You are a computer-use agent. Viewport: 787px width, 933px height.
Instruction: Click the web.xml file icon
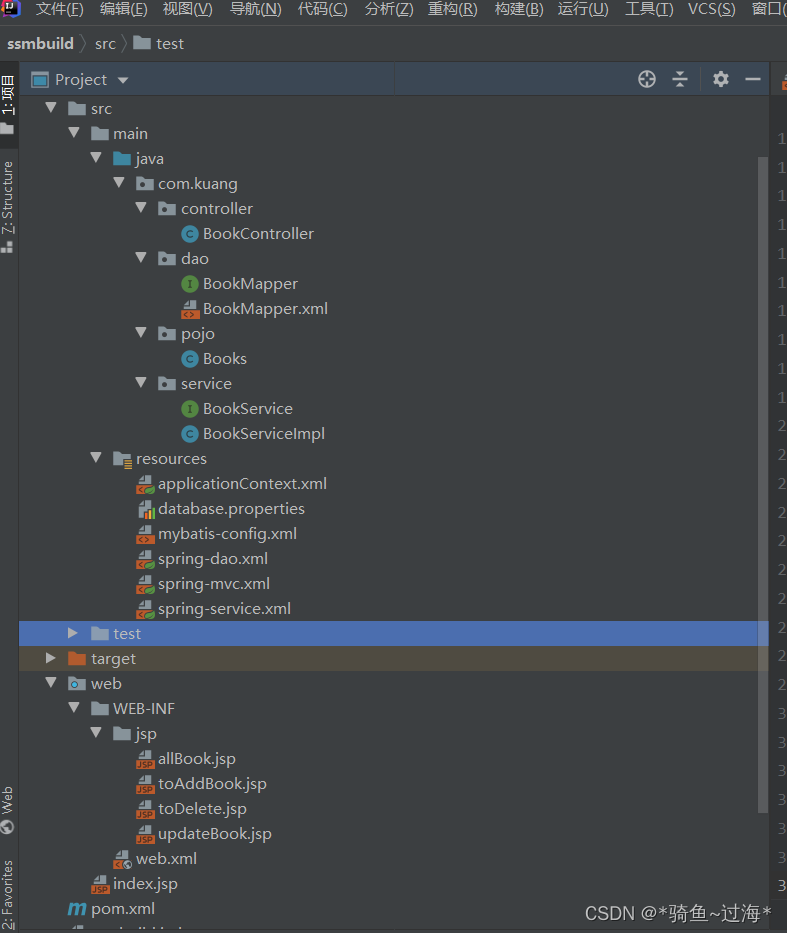[x=123, y=859]
